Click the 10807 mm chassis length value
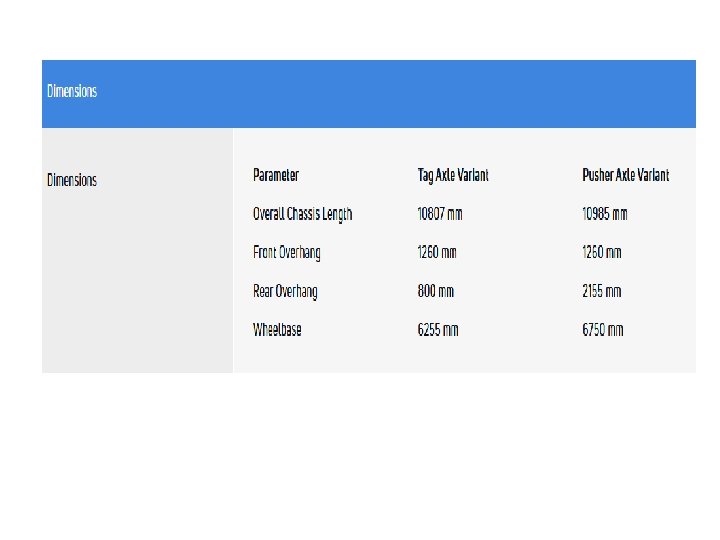720x540 pixels. pyautogui.click(x=440, y=214)
